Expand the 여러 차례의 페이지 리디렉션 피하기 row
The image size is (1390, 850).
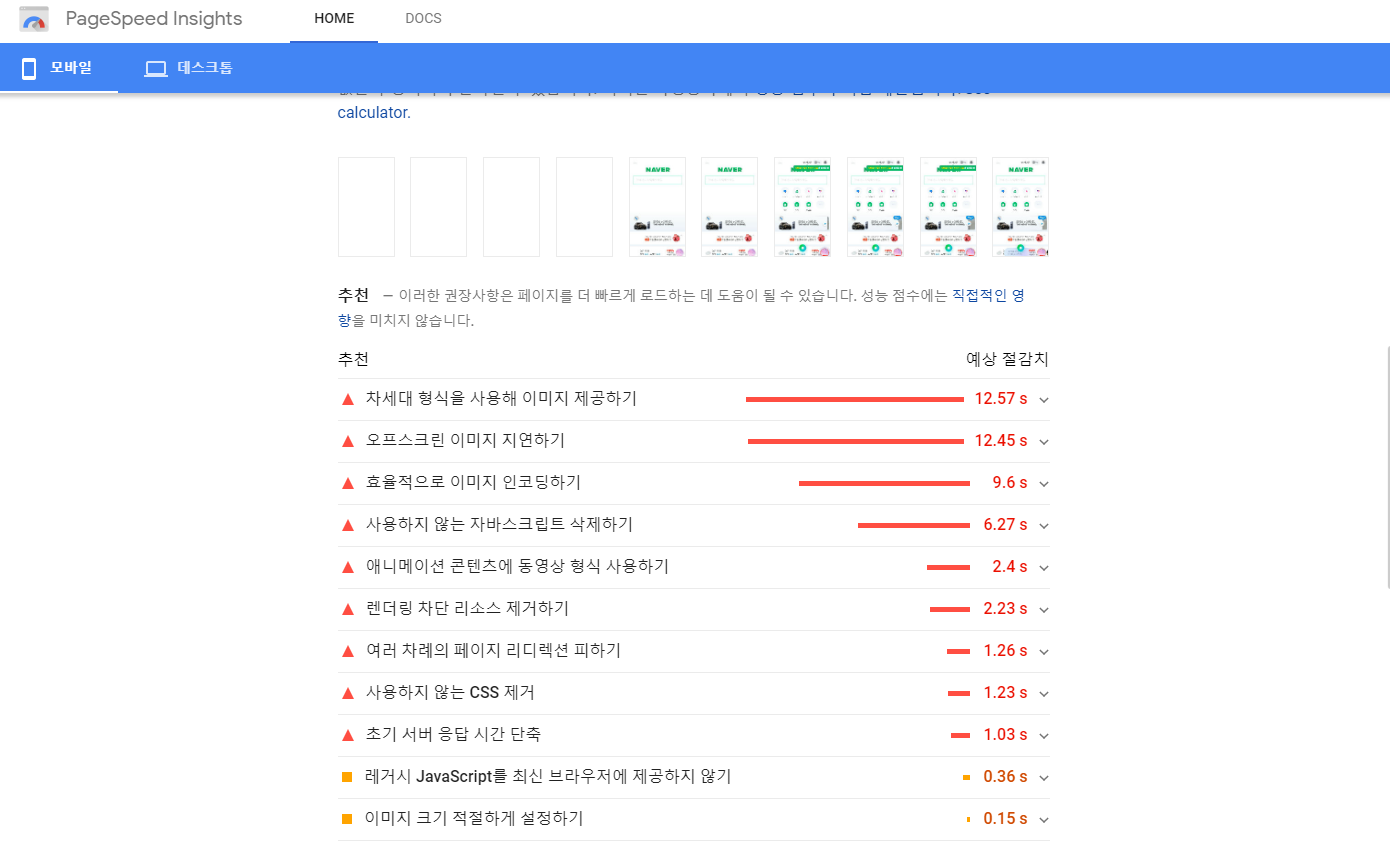pyautogui.click(x=1043, y=650)
